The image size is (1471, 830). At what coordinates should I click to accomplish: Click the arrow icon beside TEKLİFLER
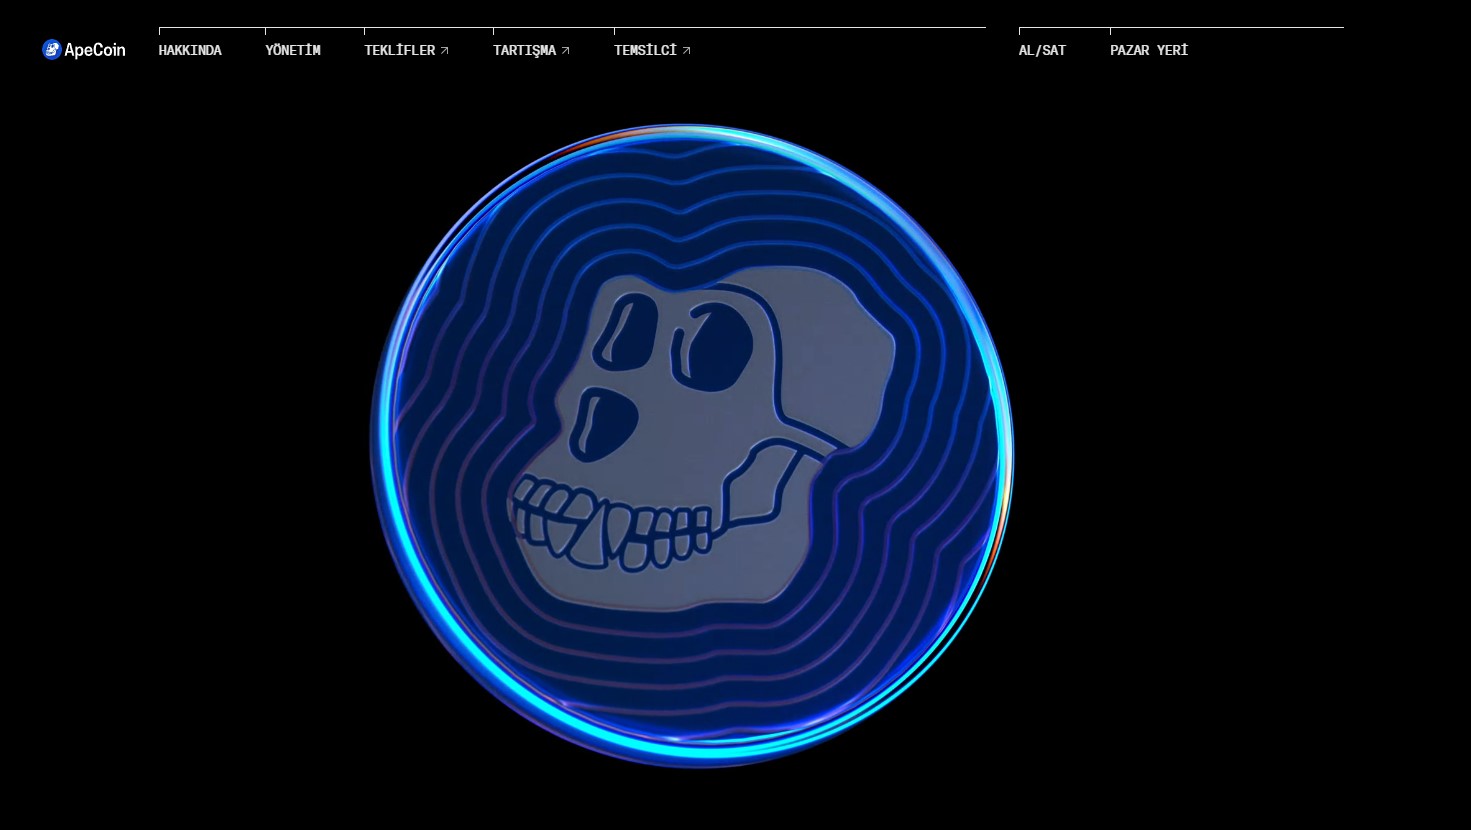click(x=444, y=50)
